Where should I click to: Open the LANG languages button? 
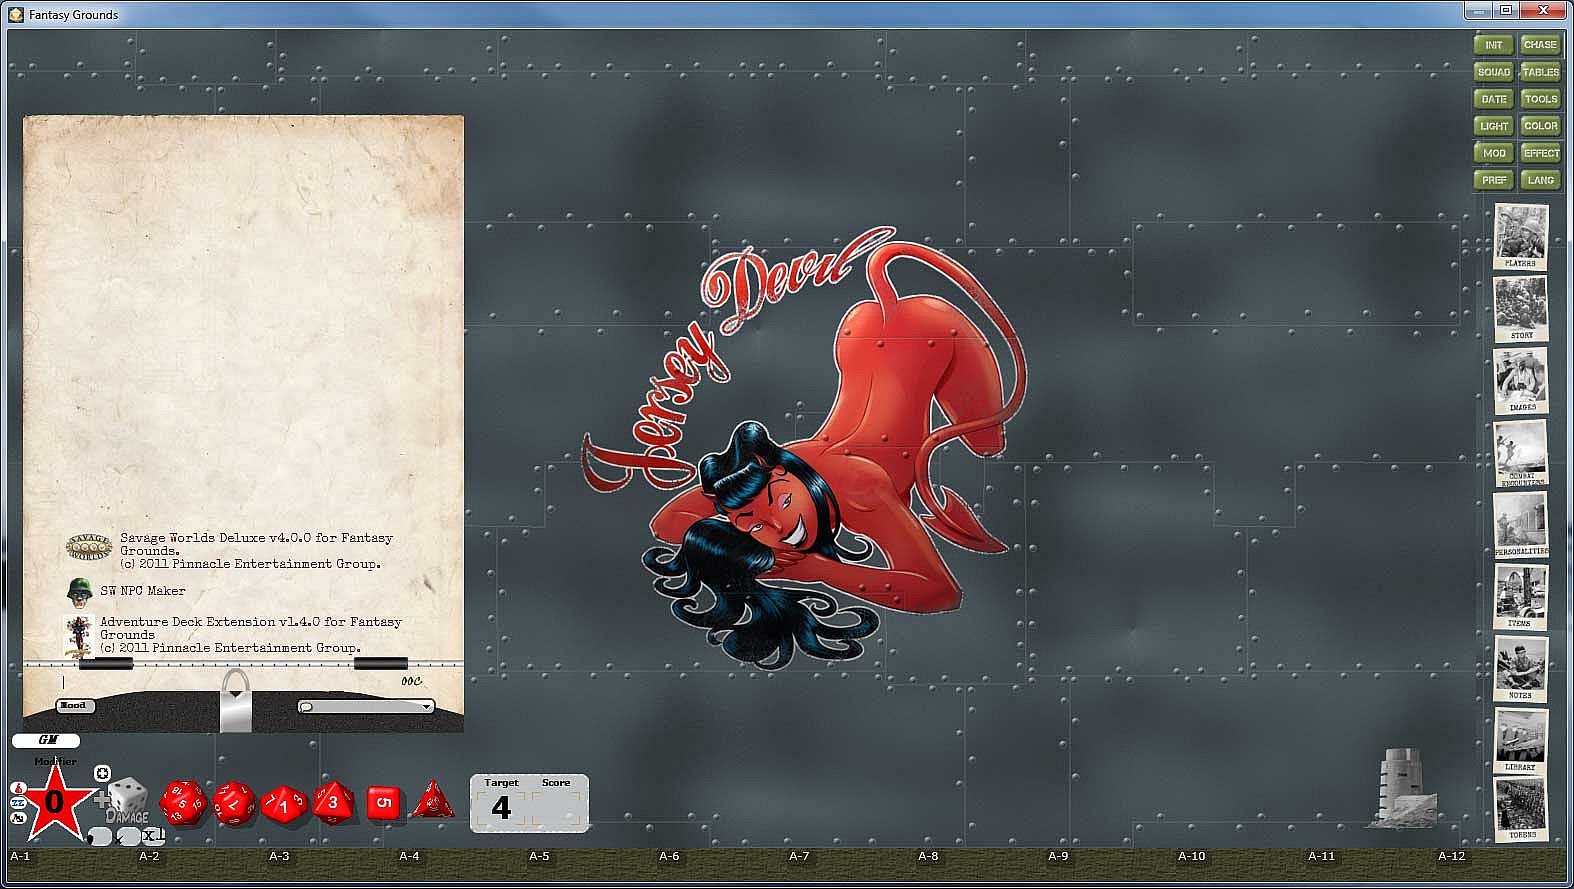point(1540,180)
